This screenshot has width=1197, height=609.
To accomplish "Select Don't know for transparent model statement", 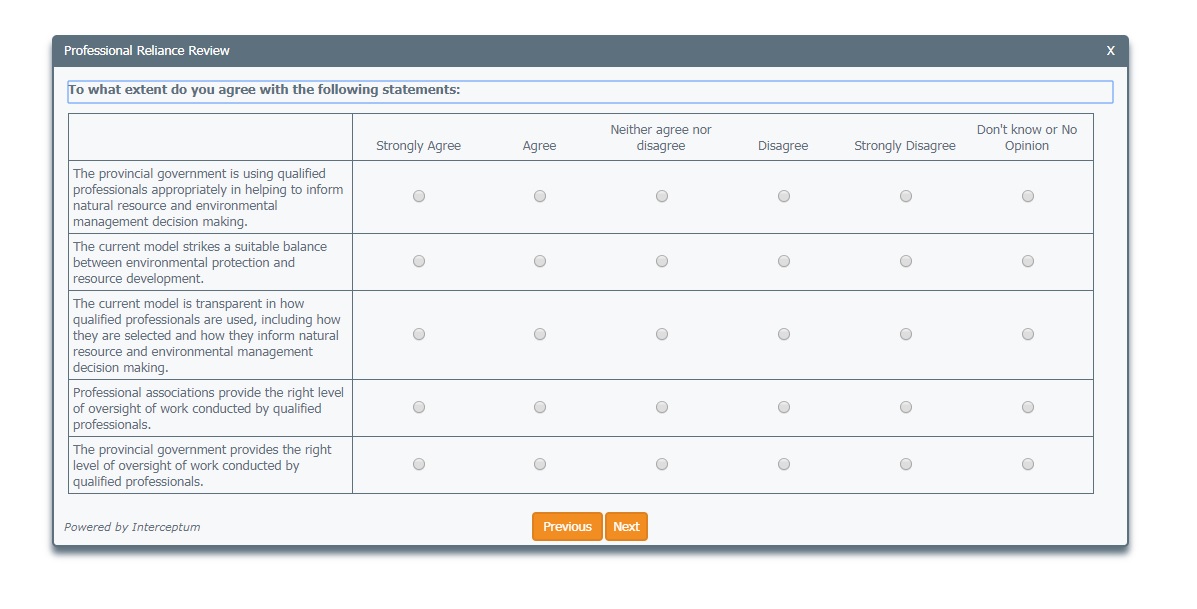I will click(x=1028, y=335).
